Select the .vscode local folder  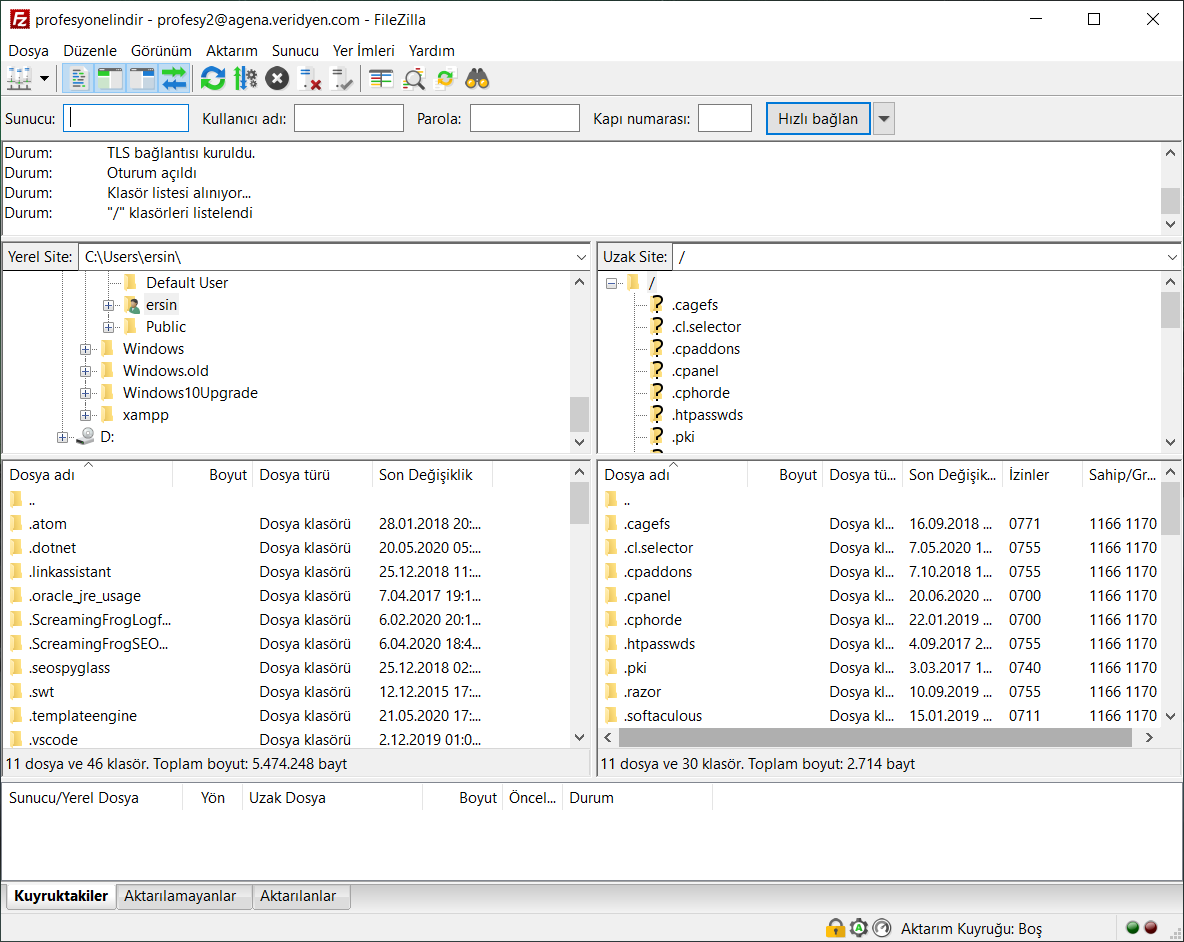53,740
